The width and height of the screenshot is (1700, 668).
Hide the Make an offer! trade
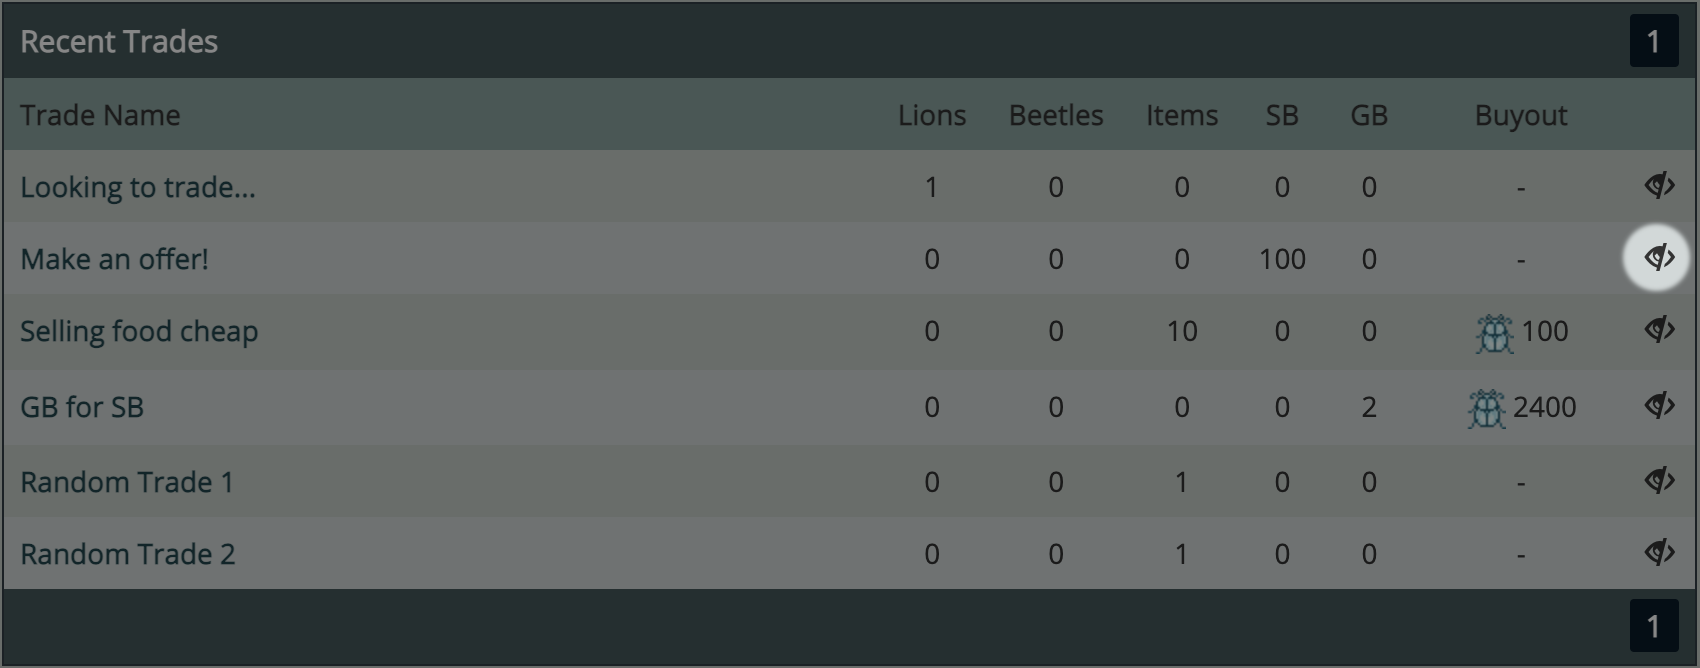[x=1659, y=257]
